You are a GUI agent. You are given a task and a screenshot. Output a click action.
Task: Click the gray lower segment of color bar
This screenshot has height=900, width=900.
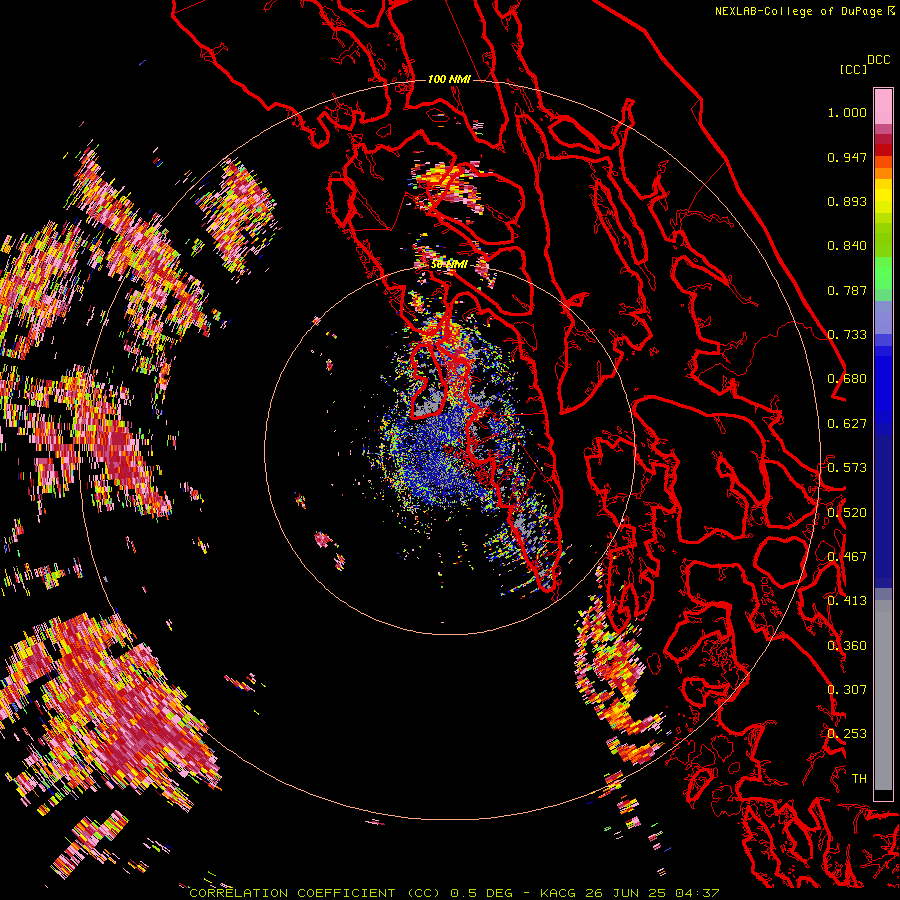coord(883,695)
